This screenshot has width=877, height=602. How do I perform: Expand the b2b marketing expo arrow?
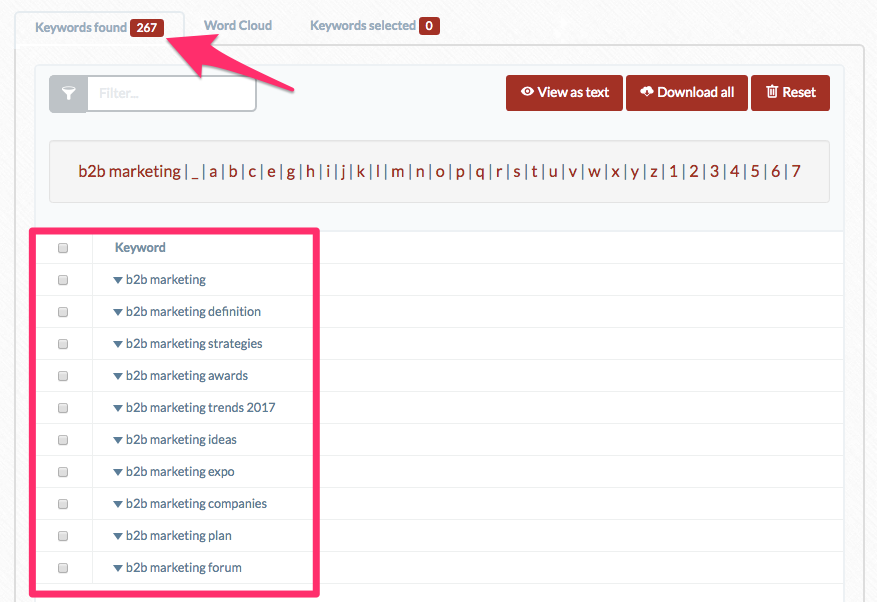tap(117, 472)
